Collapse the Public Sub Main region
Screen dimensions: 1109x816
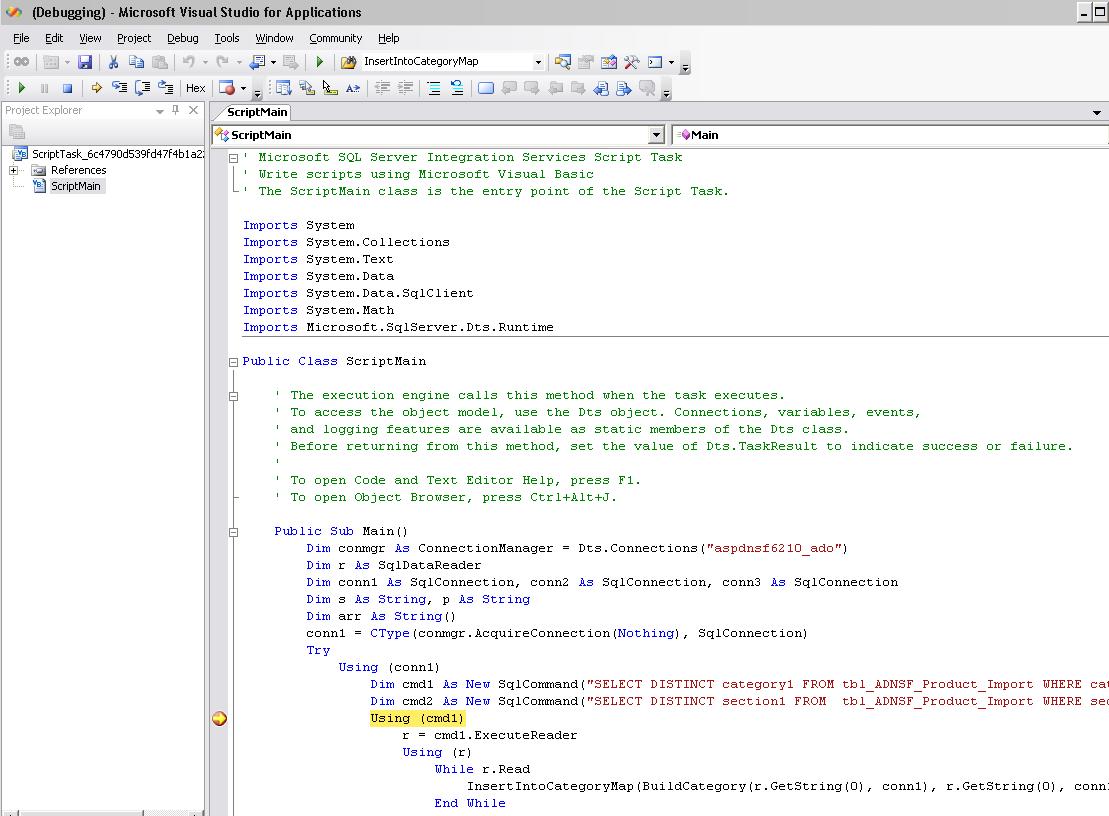tap(233, 532)
